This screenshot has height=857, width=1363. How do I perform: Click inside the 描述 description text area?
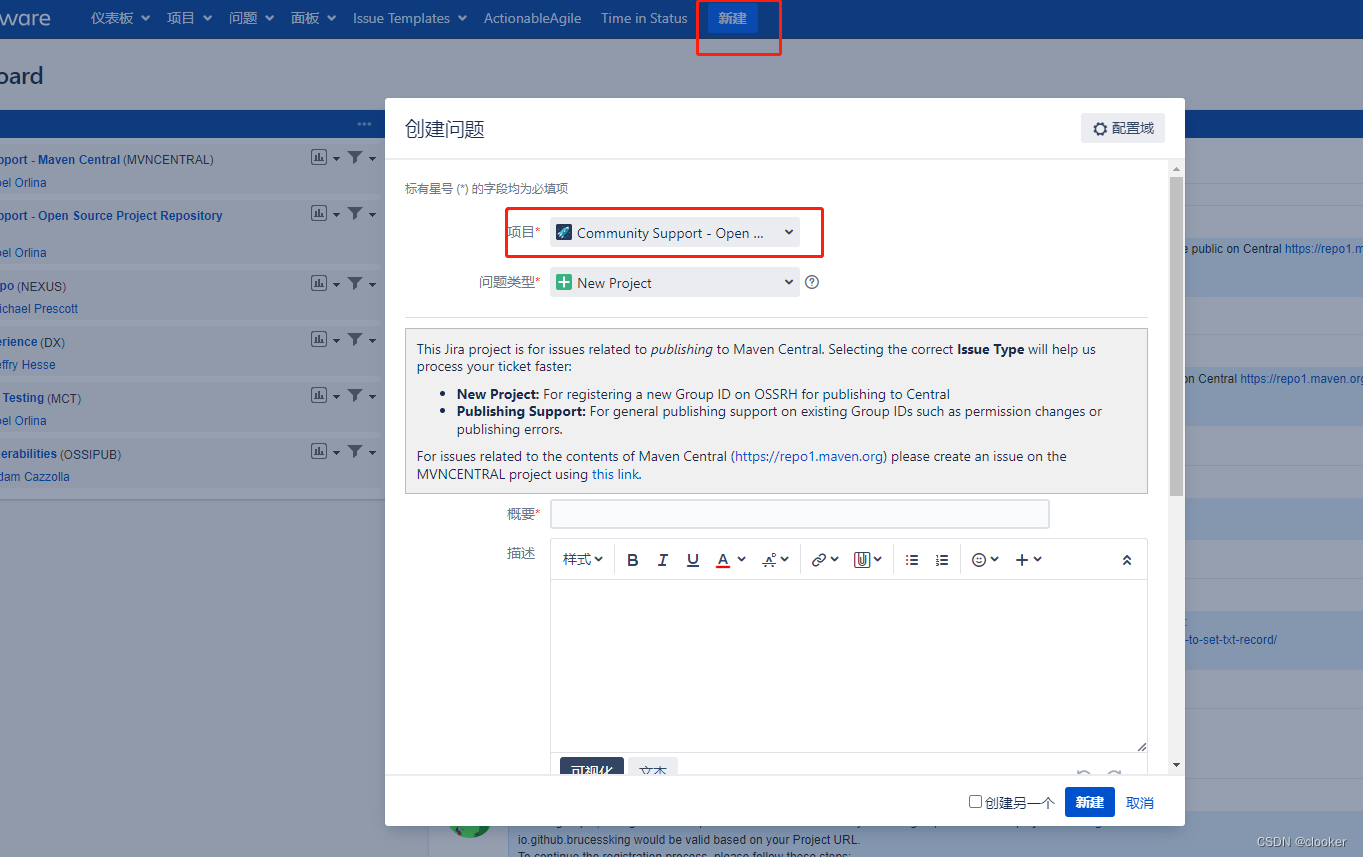tap(849, 666)
